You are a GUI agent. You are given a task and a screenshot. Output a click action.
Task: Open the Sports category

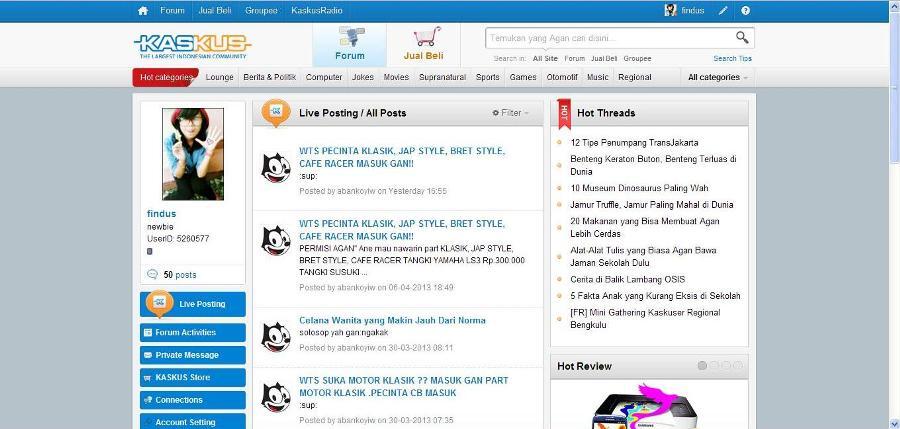pyautogui.click(x=488, y=77)
